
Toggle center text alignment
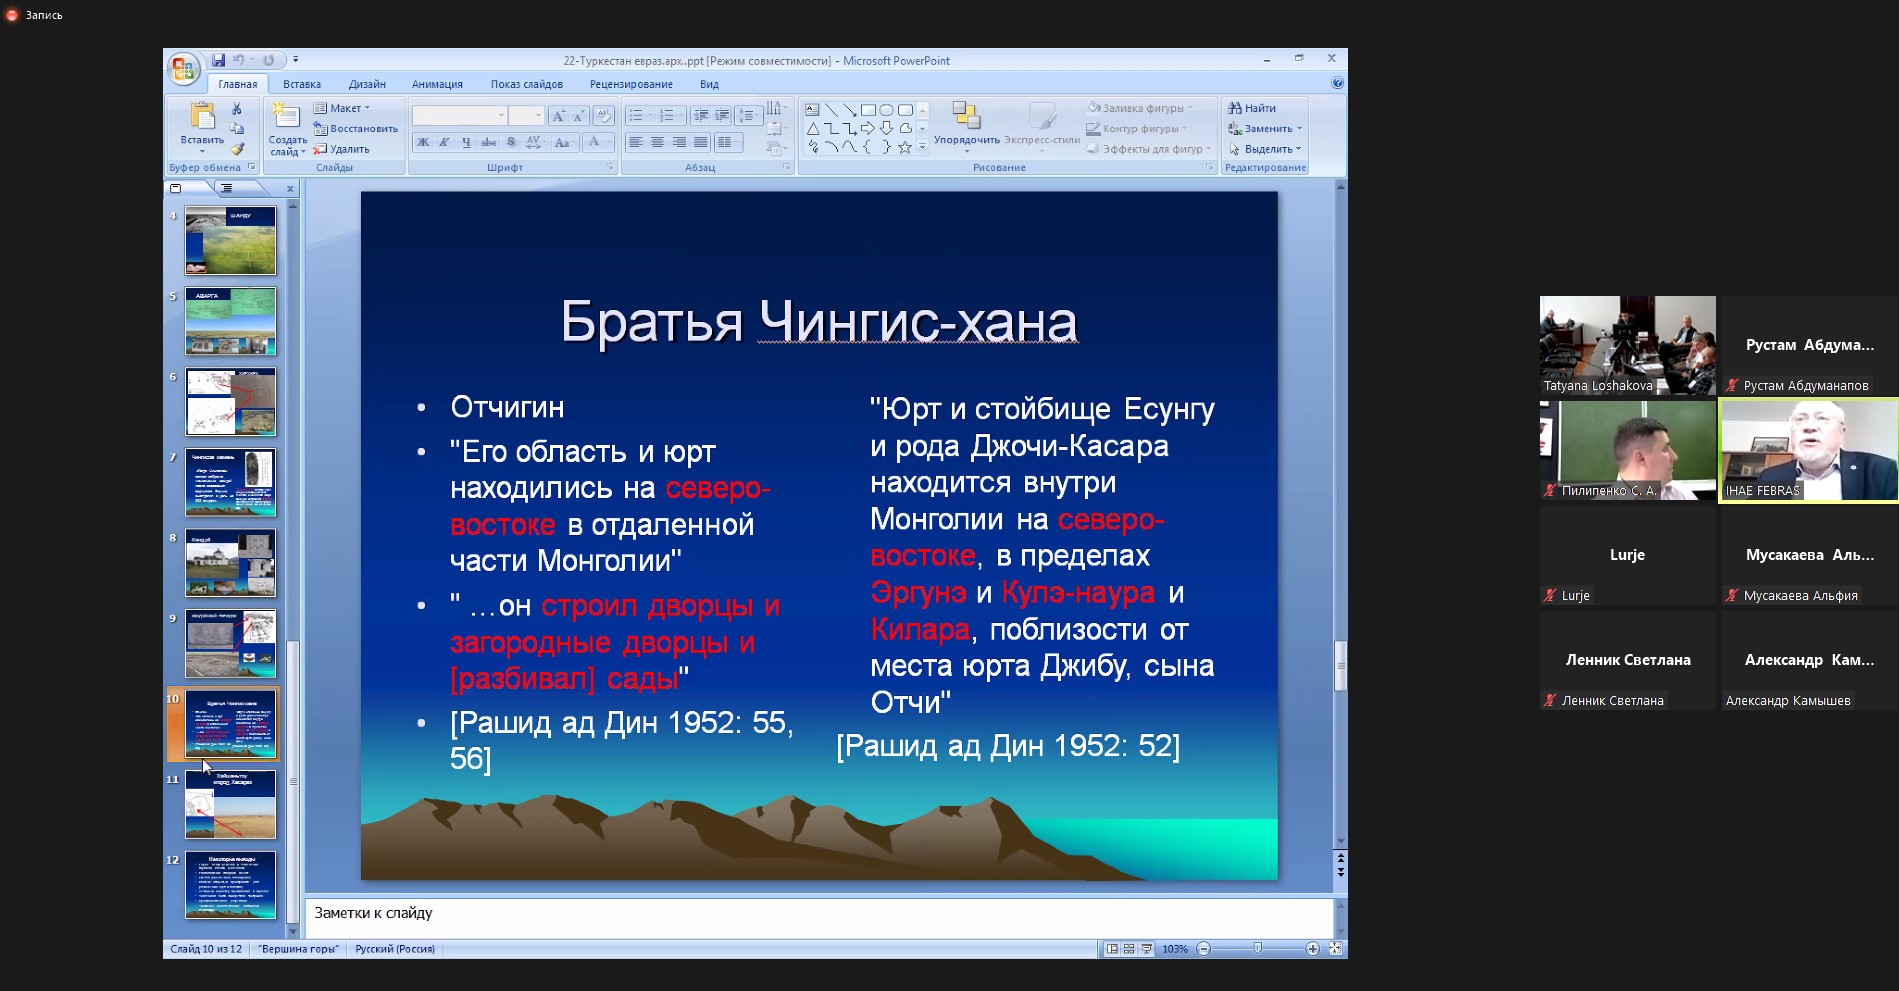[x=657, y=143]
